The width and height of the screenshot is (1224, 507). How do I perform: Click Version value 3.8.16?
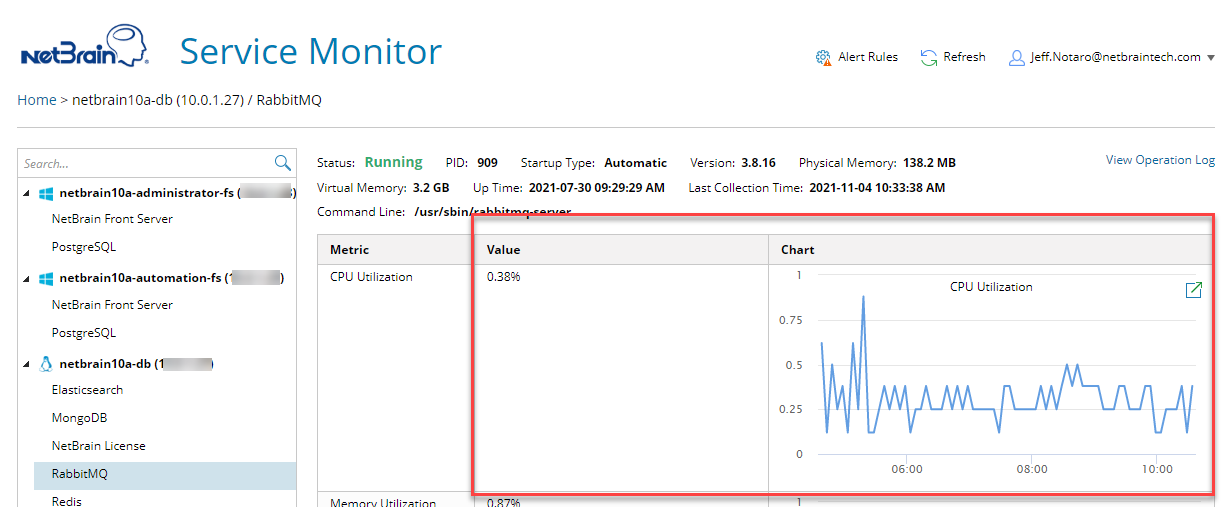tap(760, 162)
